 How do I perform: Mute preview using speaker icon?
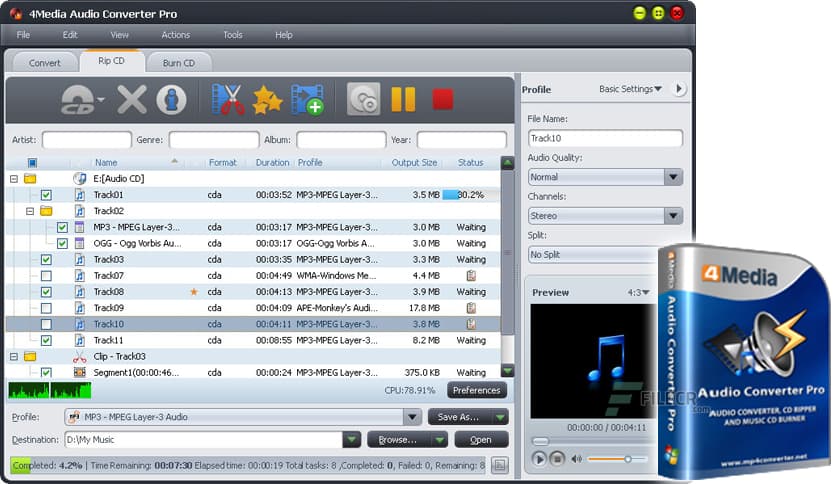576,458
